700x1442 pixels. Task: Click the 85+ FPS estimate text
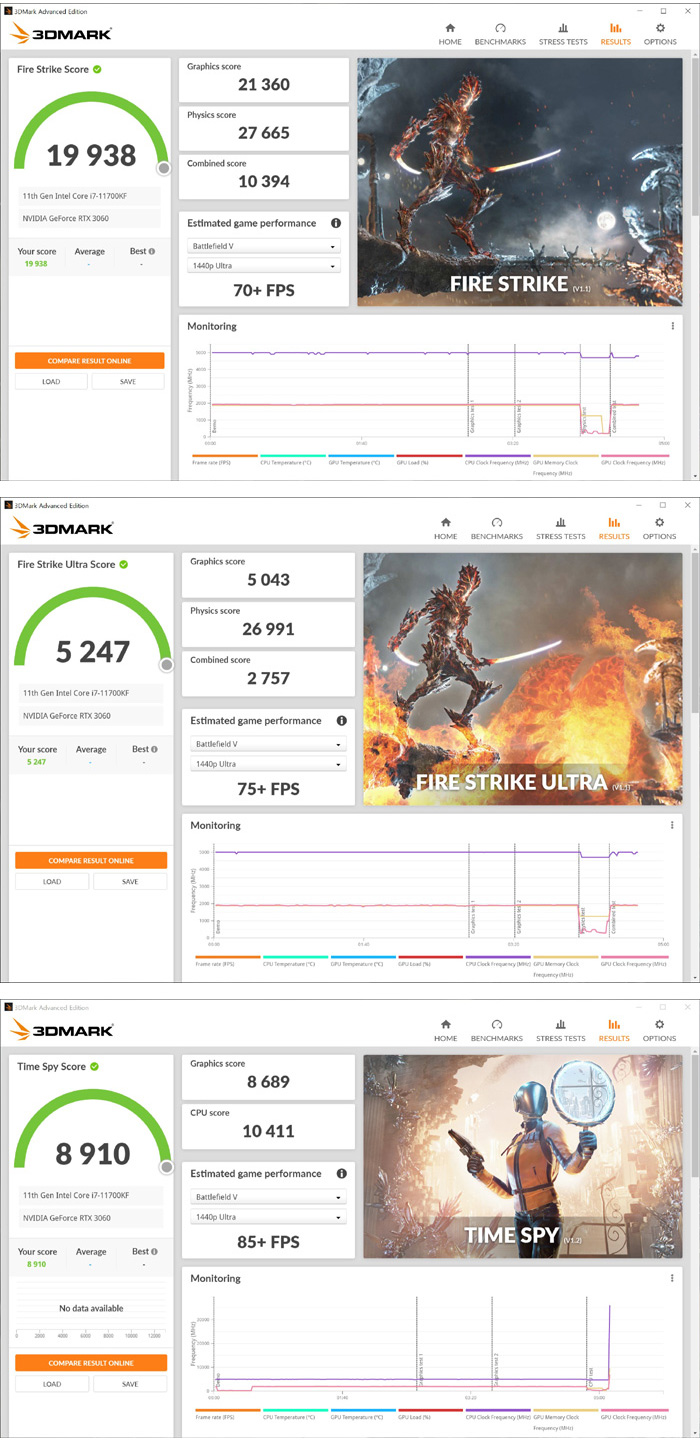(268, 1243)
